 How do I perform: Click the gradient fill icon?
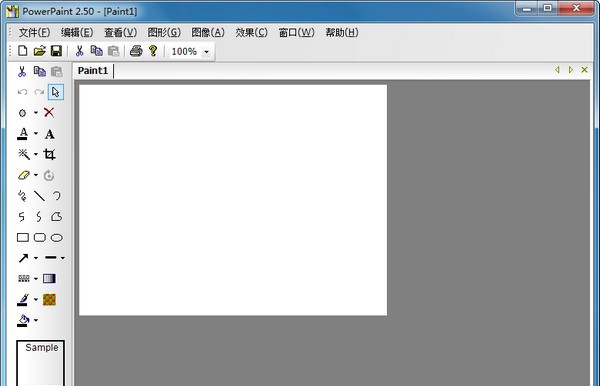[49, 279]
